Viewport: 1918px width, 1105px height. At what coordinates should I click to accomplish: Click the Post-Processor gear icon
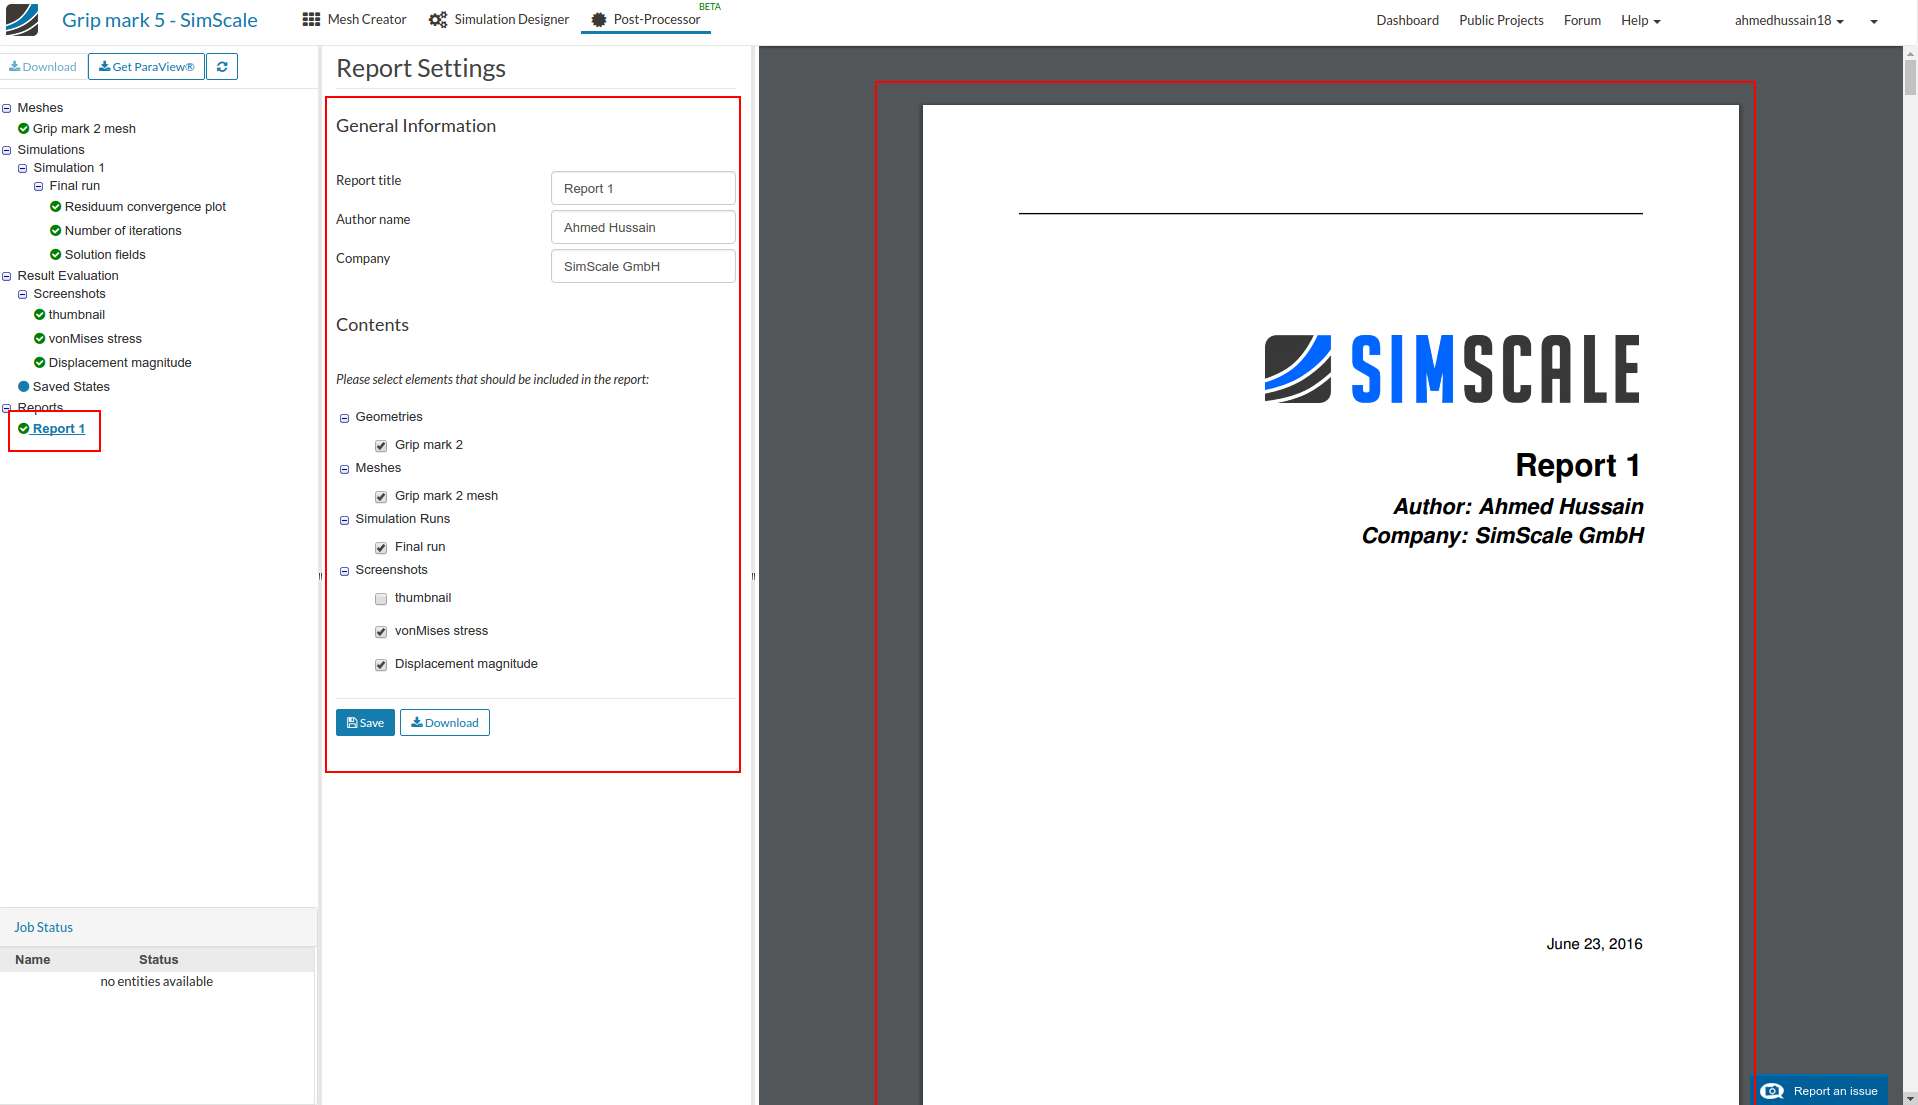coord(598,19)
